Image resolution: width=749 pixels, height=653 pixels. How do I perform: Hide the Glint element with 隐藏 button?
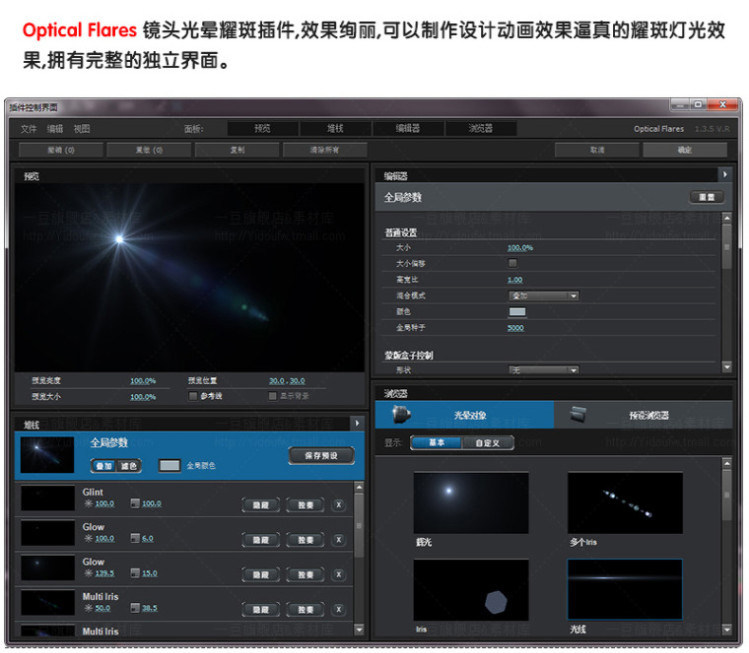pyautogui.click(x=260, y=505)
